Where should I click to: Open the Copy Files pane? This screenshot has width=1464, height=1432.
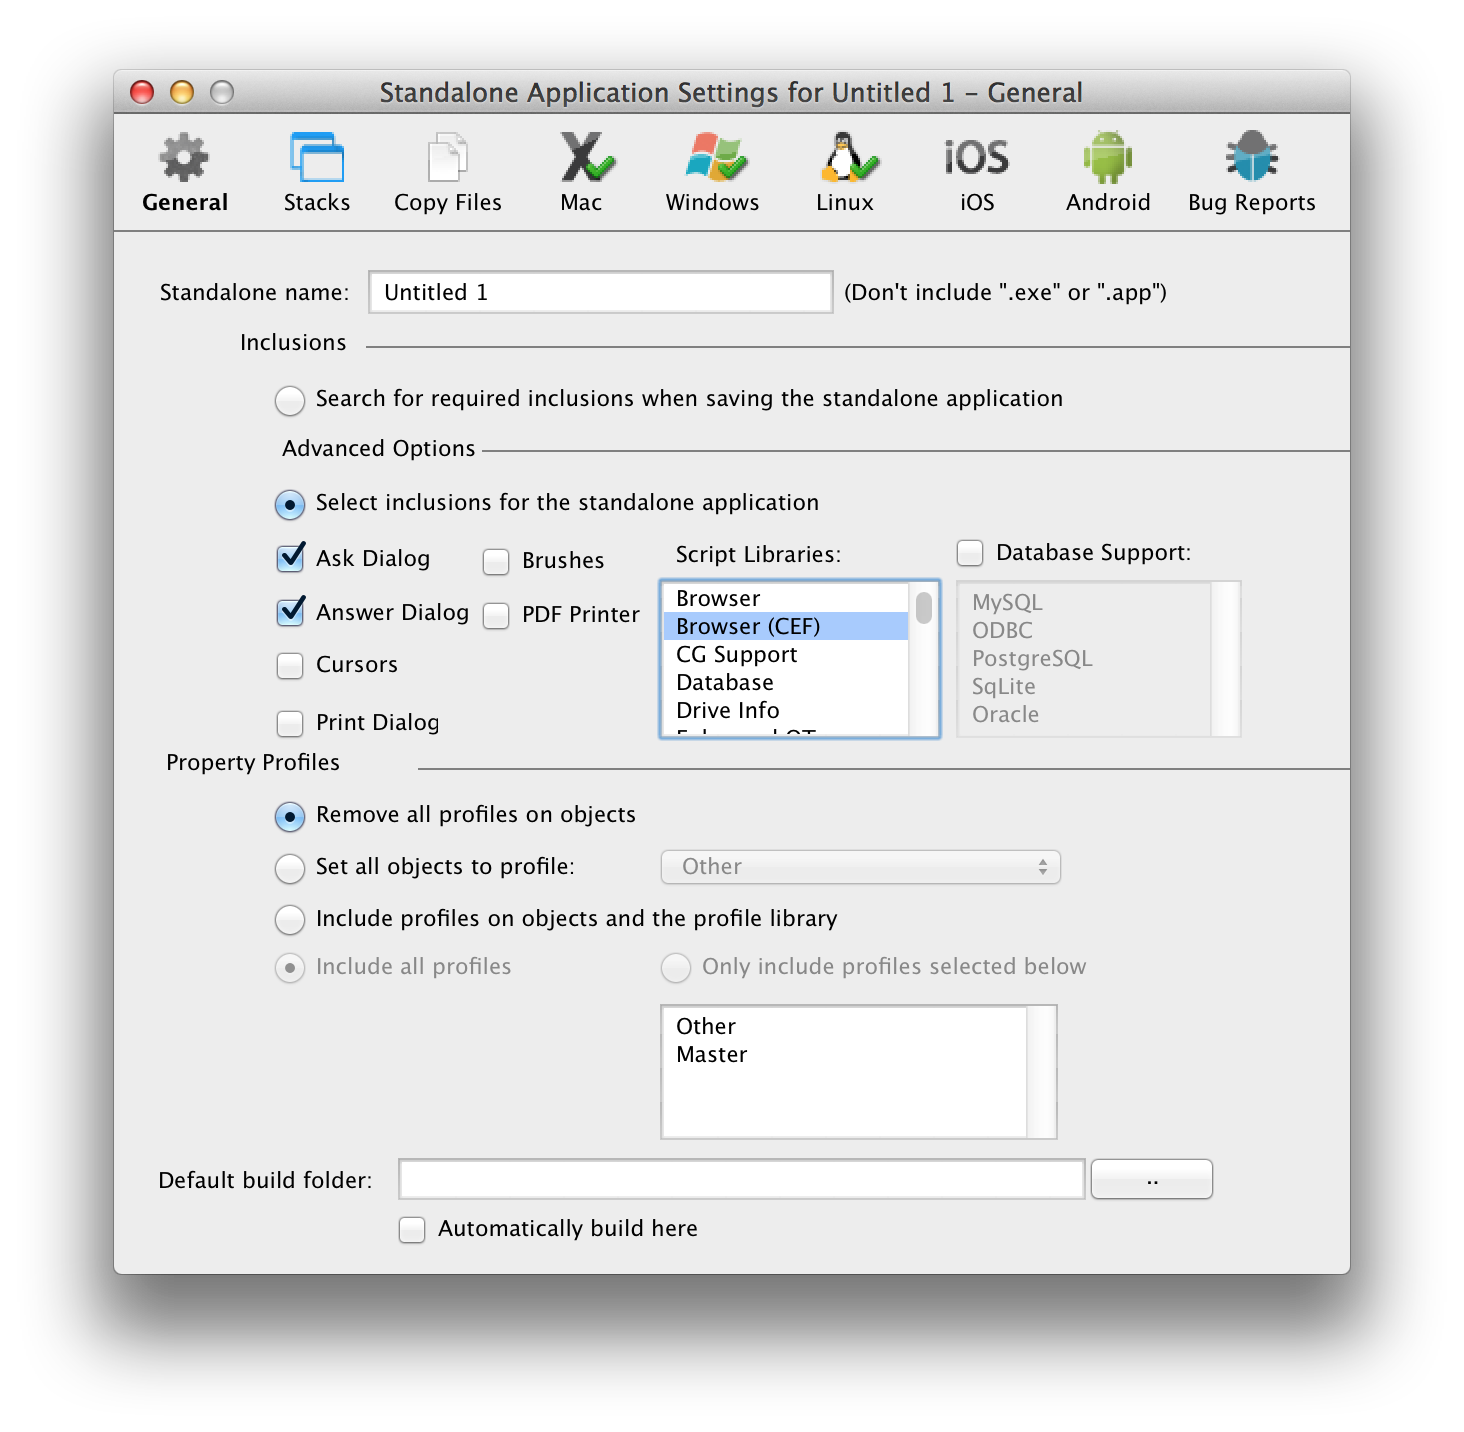coord(448,173)
